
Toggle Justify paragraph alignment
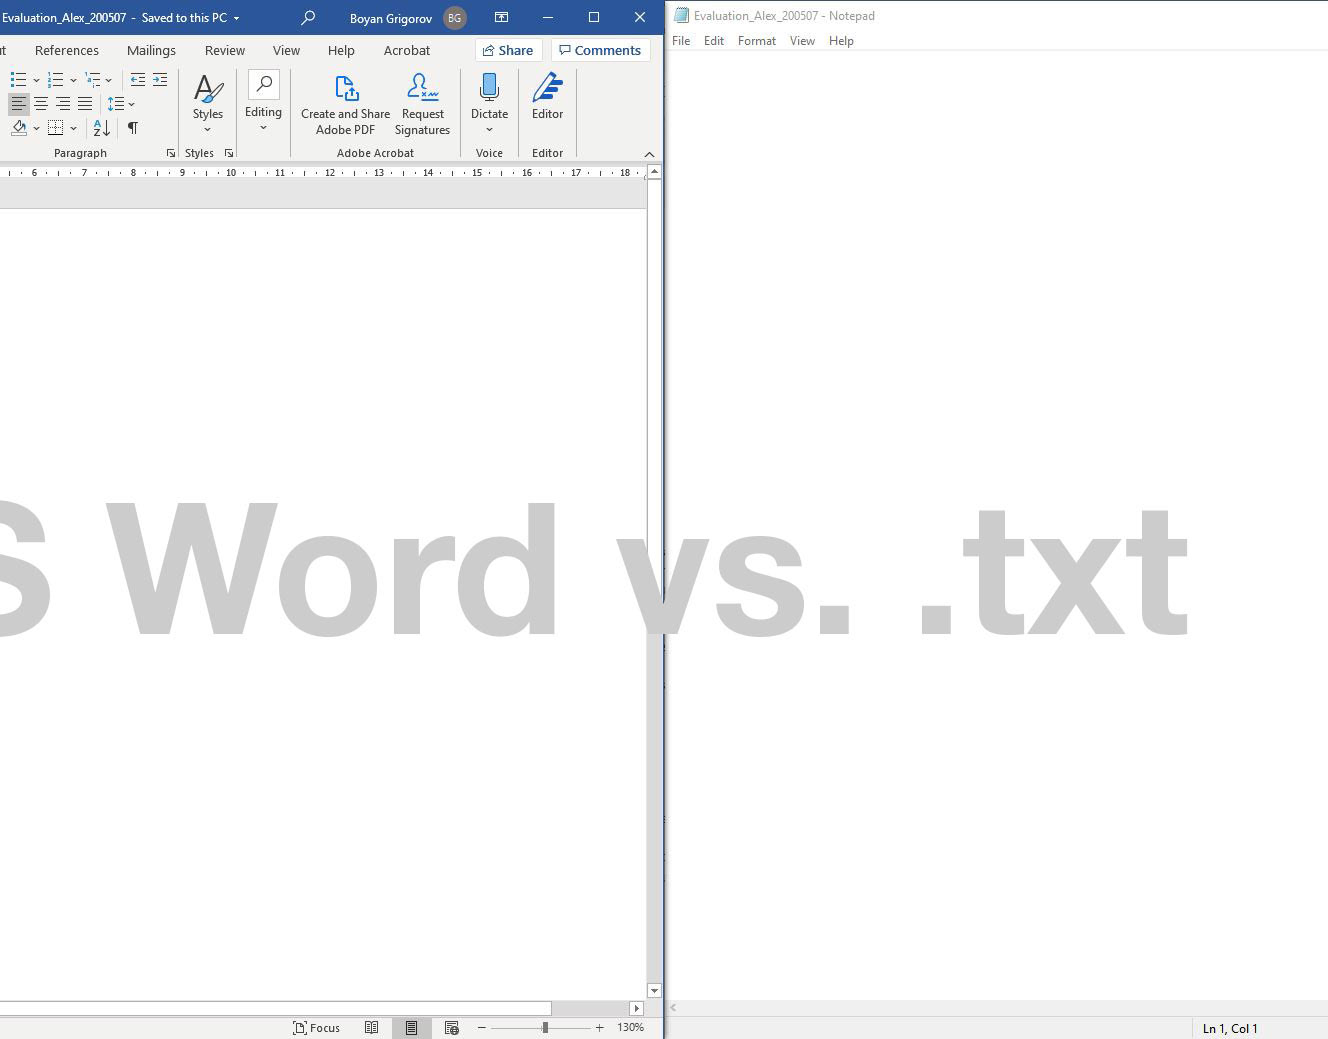[85, 104]
